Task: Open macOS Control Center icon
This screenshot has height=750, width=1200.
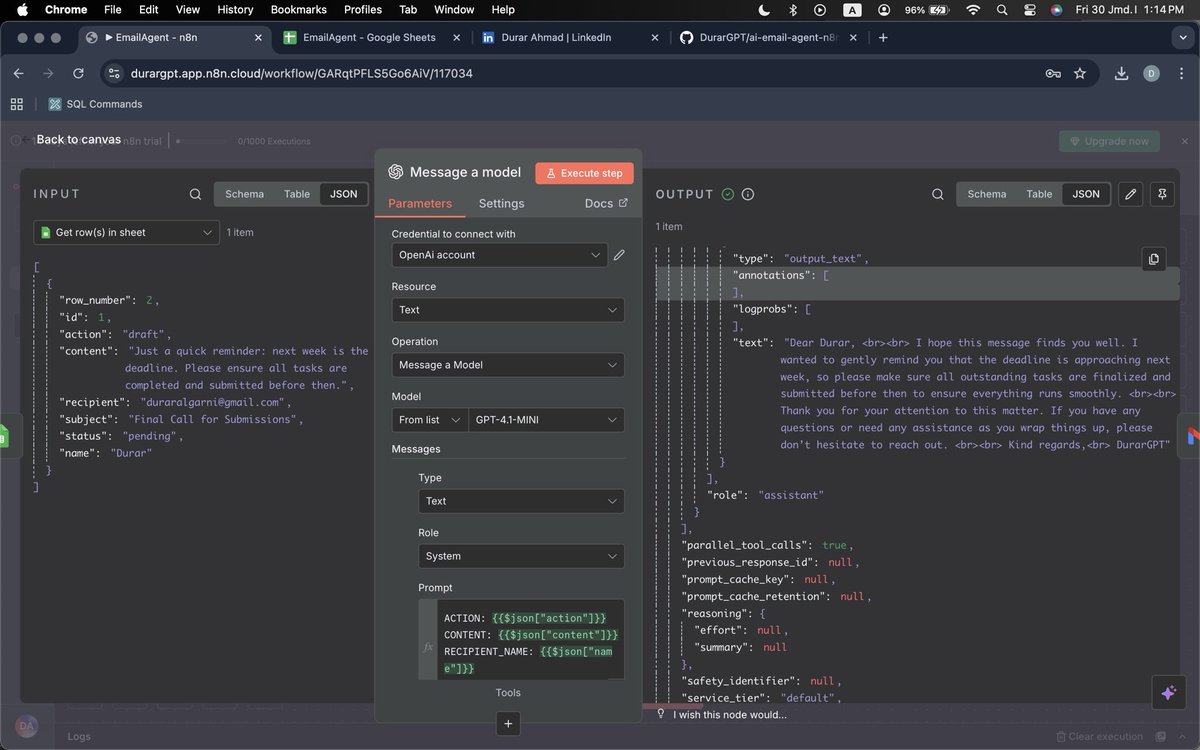Action: pos(1030,9)
